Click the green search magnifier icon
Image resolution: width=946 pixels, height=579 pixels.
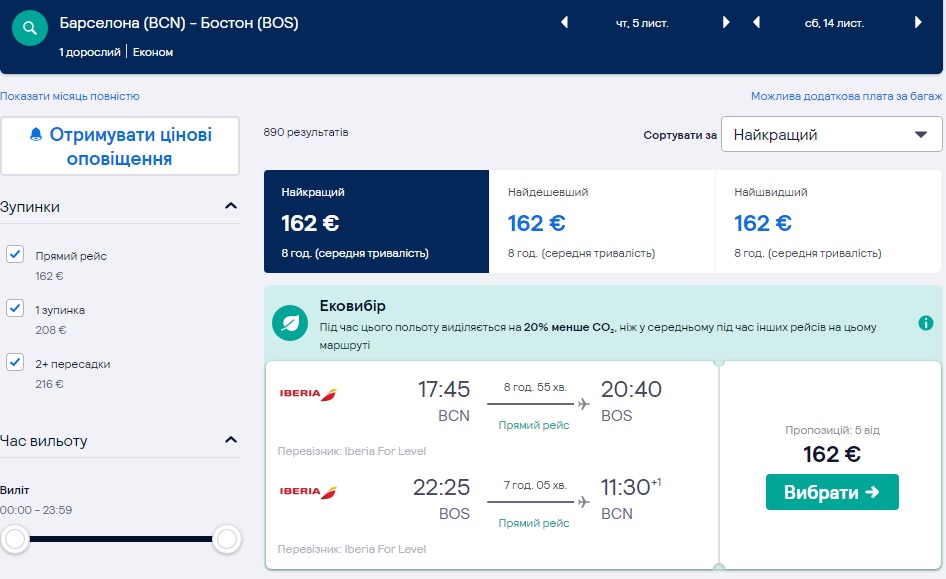click(30, 30)
